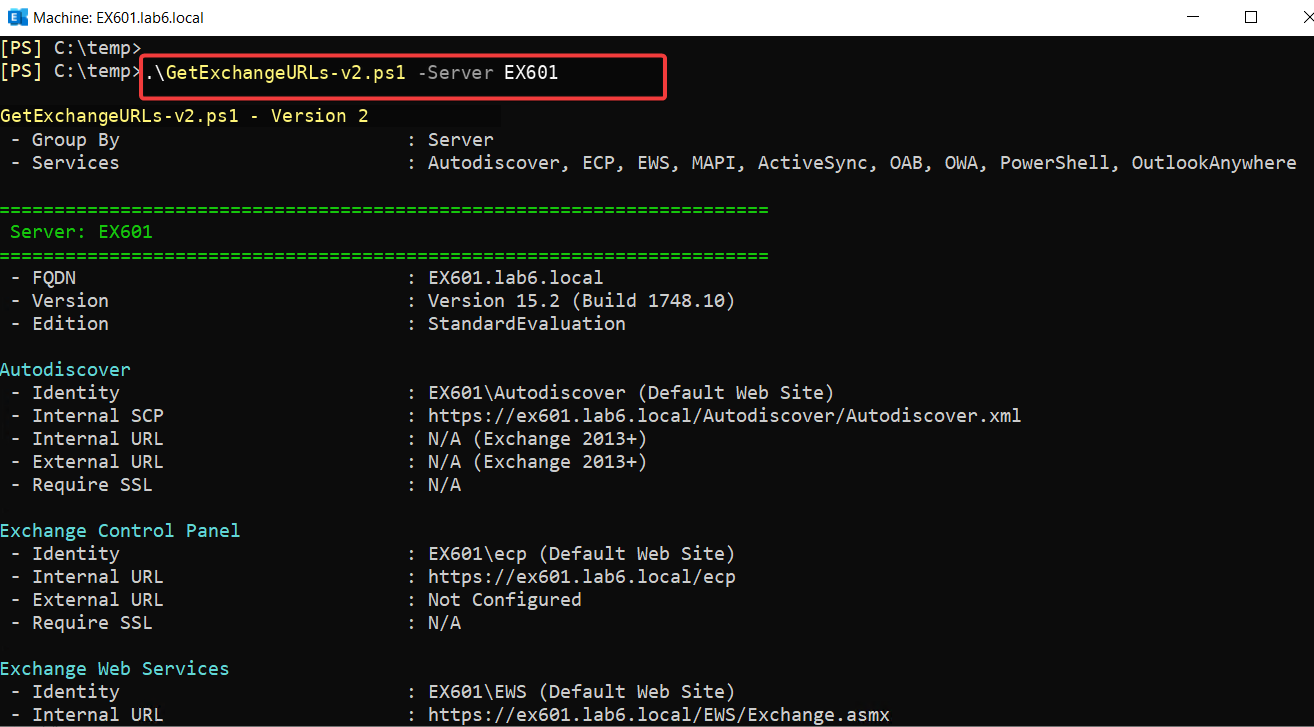Click the first '[PS] C:\temp>' prompt line
Image resolution: width=1314 pixels, height=727 pixels.
click(x=71, y=48)
